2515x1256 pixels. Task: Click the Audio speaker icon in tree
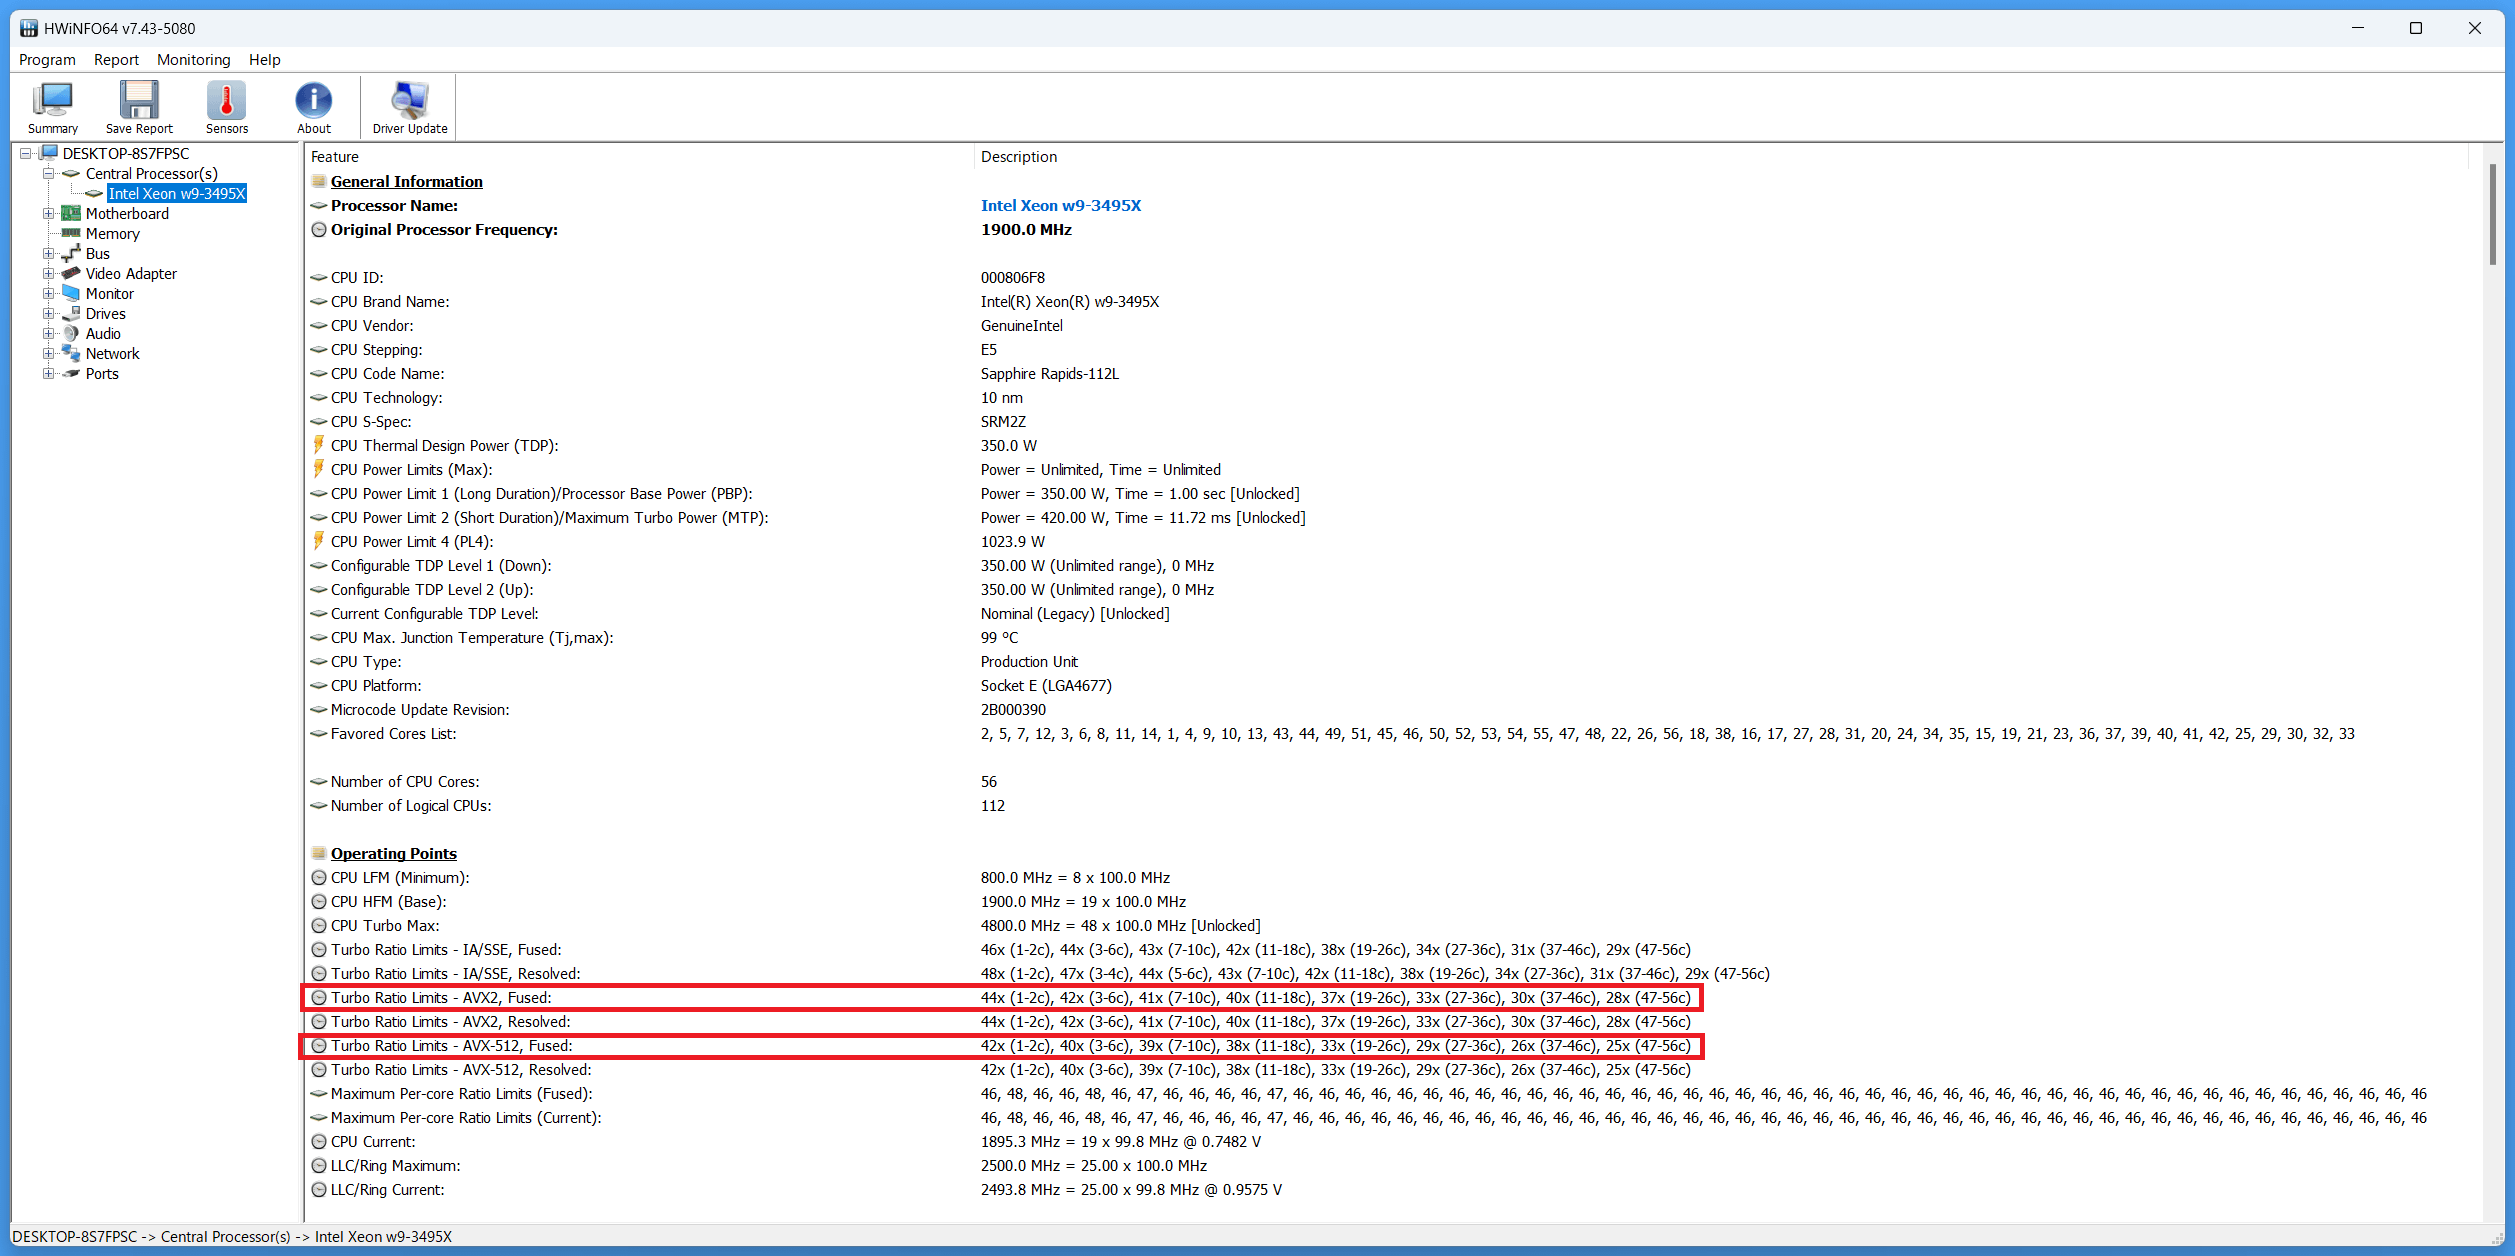[71, 333]
